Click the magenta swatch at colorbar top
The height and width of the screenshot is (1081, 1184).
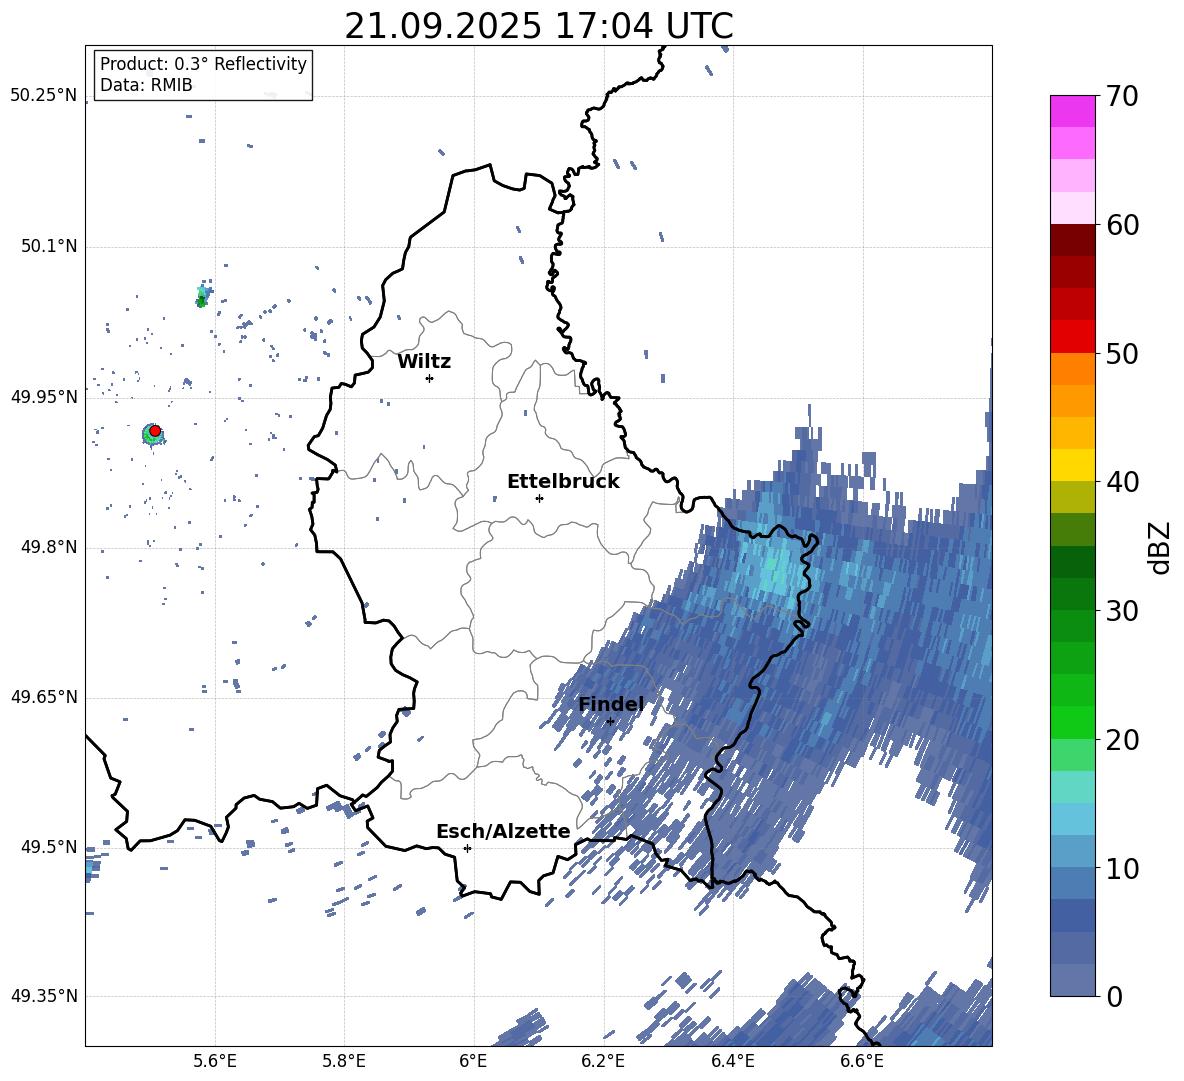pos(1072,111)
